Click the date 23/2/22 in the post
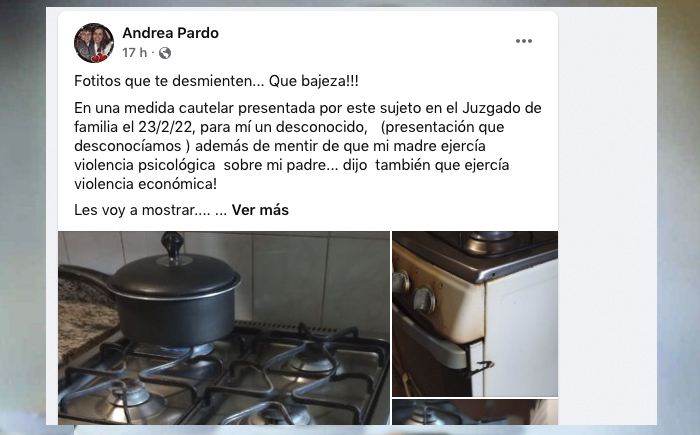The image size is (700, 435). click(x=166, y=127)
